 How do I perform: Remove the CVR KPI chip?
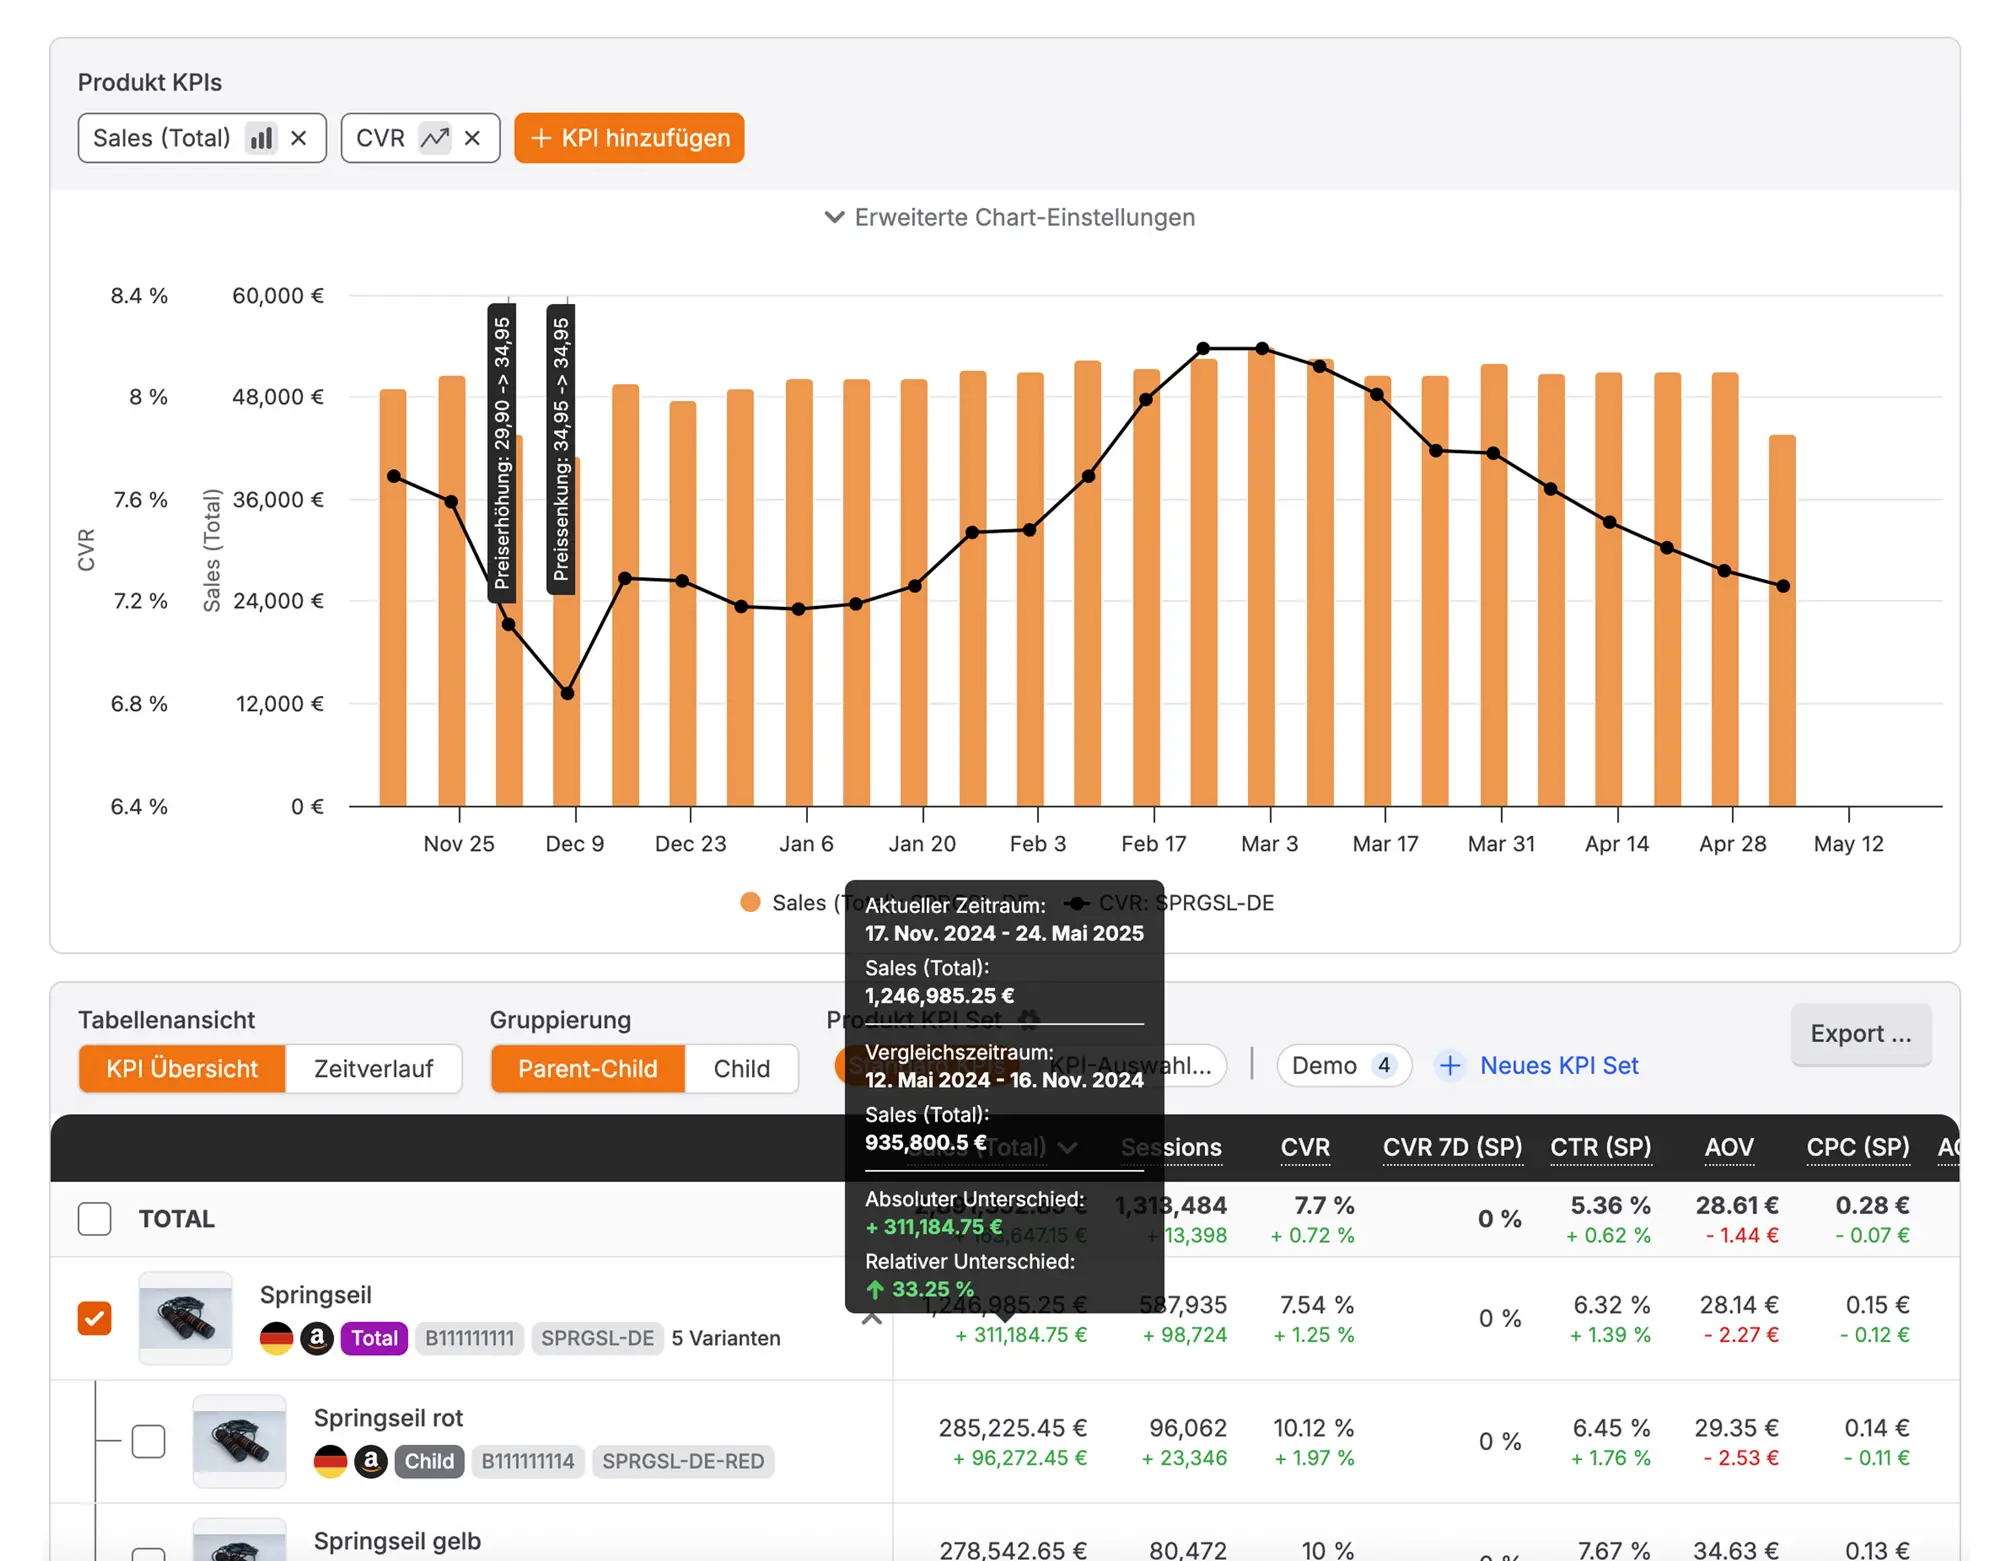(x=472, y=138)
